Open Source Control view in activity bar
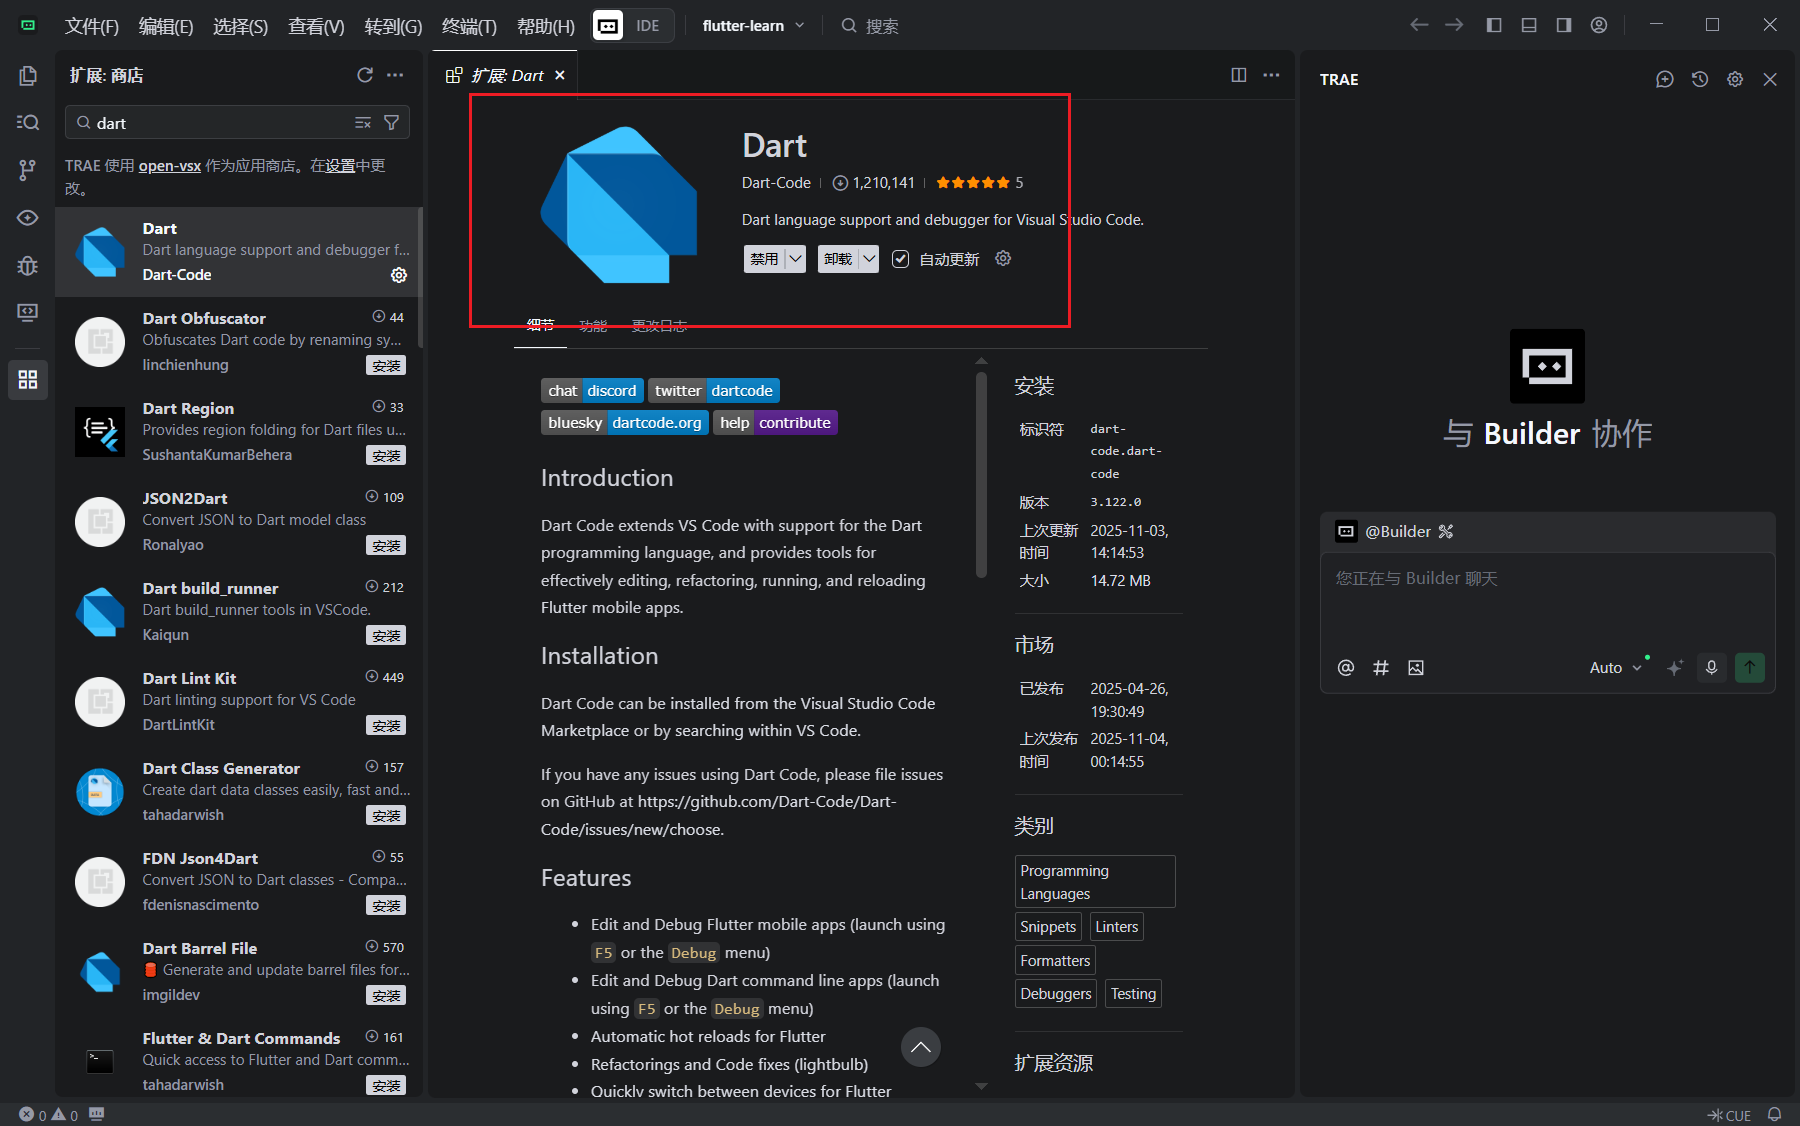The height and width of the screenshot is (1126, 1800). tap(28, 170)
